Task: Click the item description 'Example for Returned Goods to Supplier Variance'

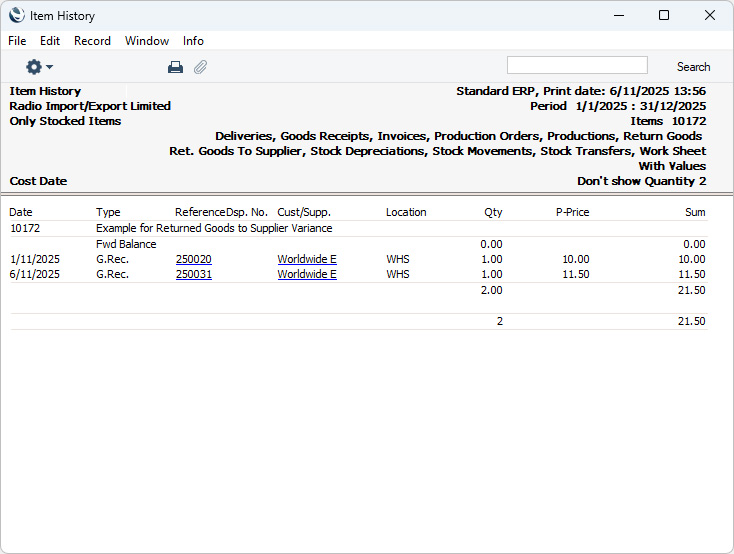Action: click(214, 228)
